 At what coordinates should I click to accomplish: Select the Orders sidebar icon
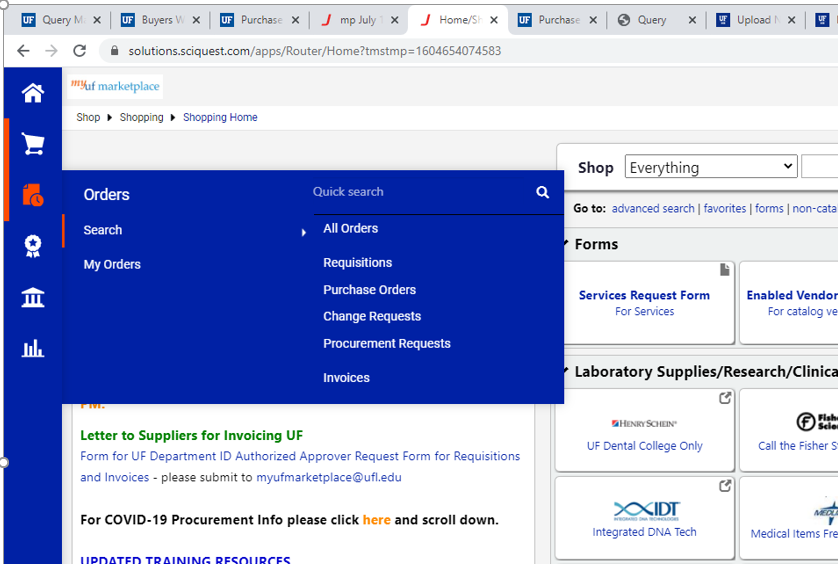point(33,195)
